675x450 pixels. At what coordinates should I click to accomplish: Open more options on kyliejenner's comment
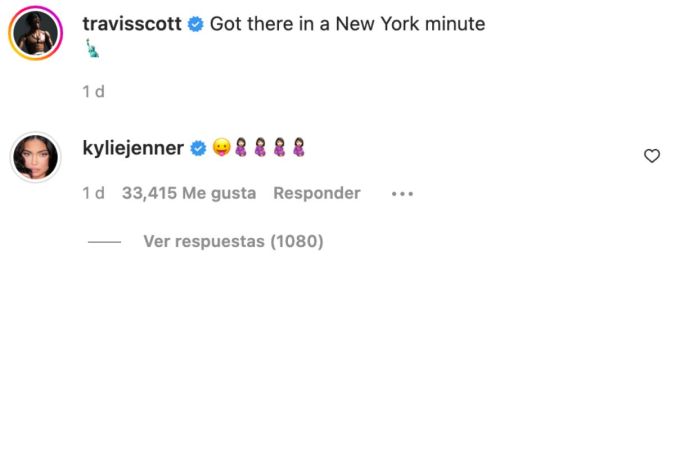coord(402,194)
